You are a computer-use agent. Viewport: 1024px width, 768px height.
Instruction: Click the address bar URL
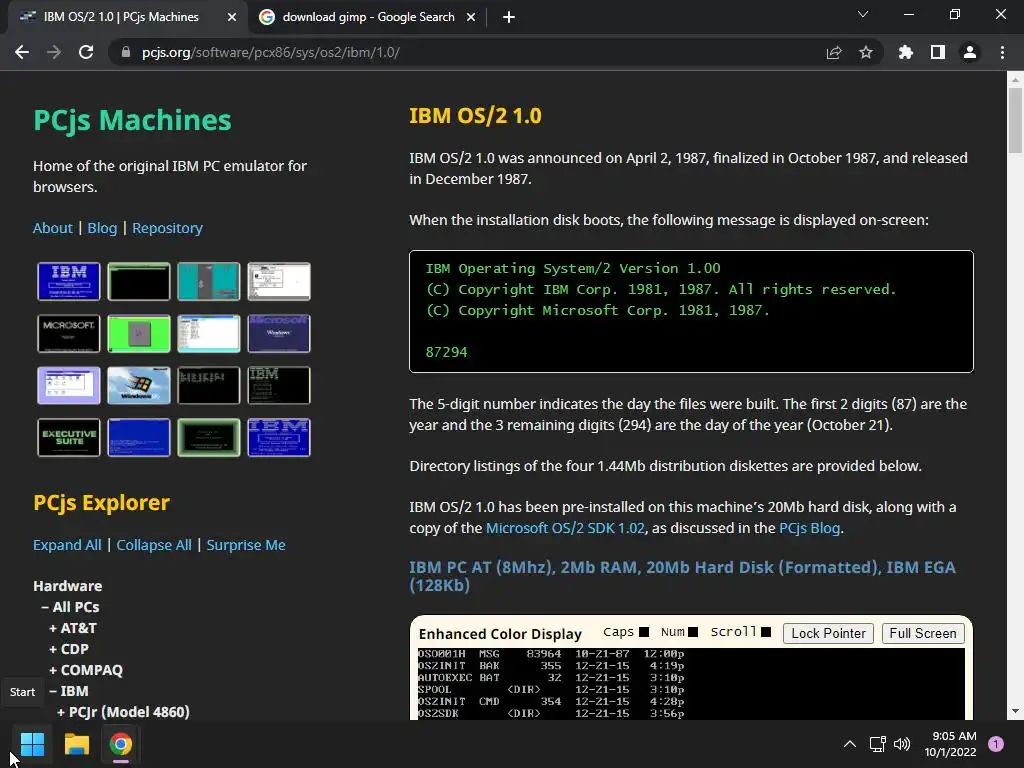pyautogui.click(x=270, y=52)
